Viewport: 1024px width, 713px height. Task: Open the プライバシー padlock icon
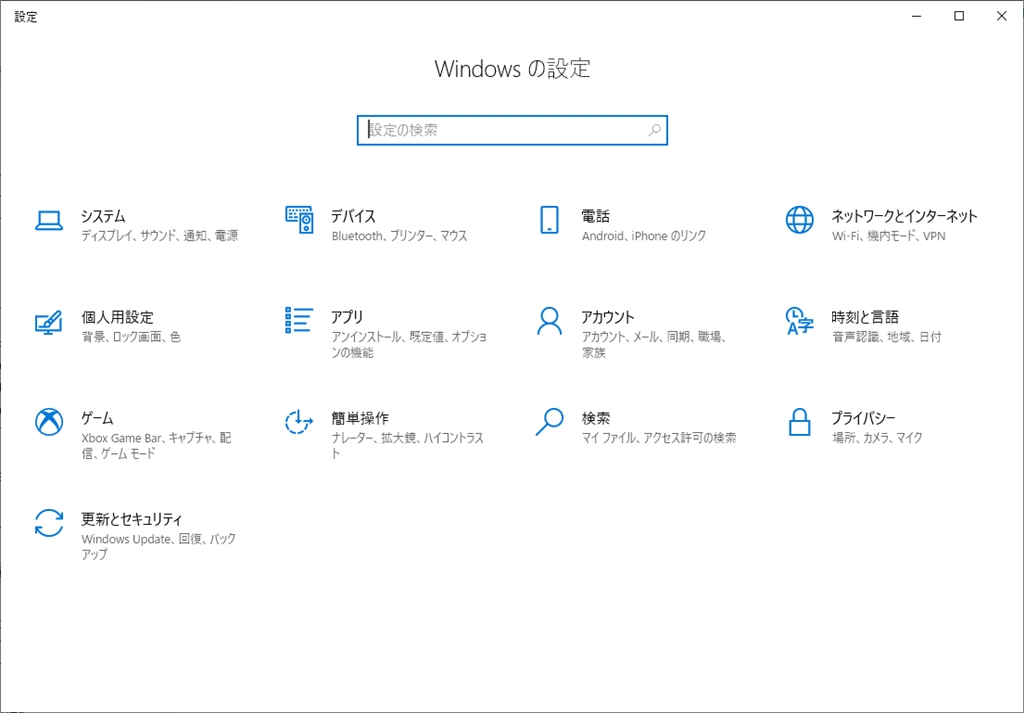coord(799,422)
